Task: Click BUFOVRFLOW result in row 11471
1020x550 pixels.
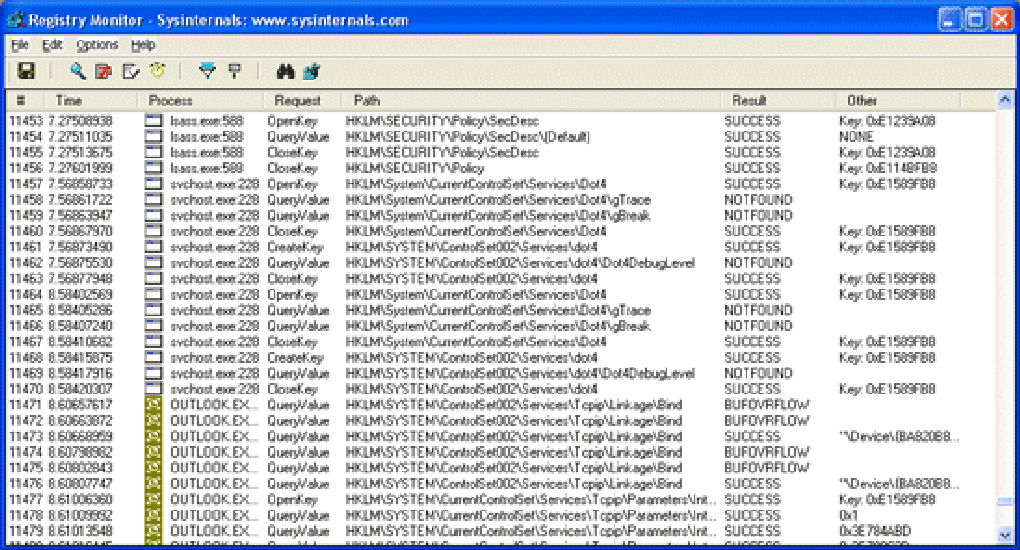Action: 767,405
